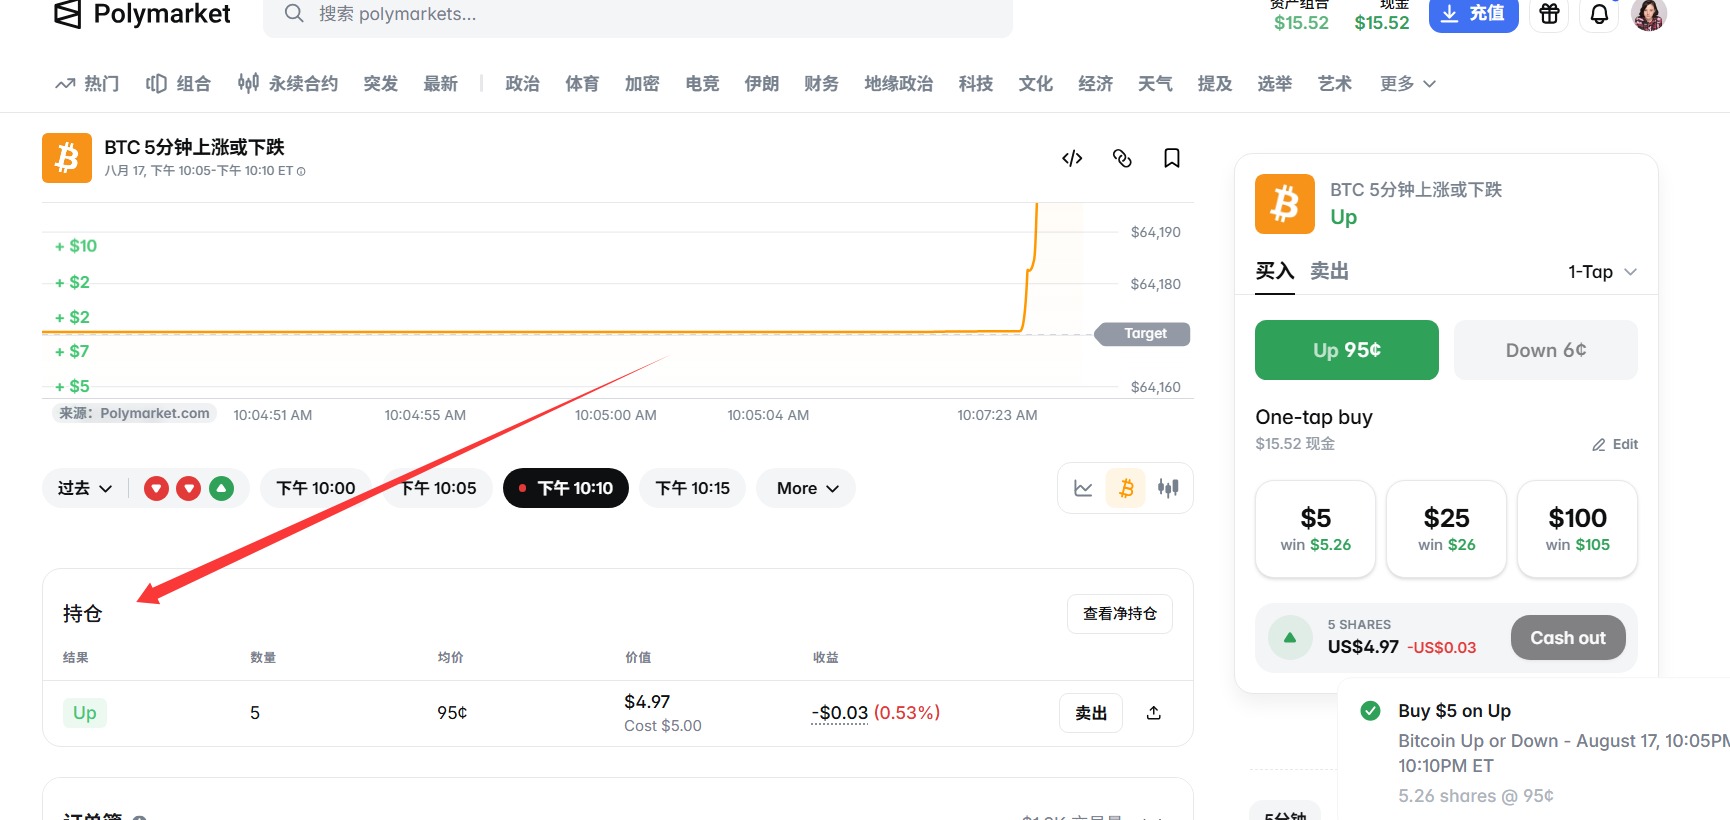Buy $25 one-tap amount
This screenshot has width=1730, height=820.
[1447, 529]
